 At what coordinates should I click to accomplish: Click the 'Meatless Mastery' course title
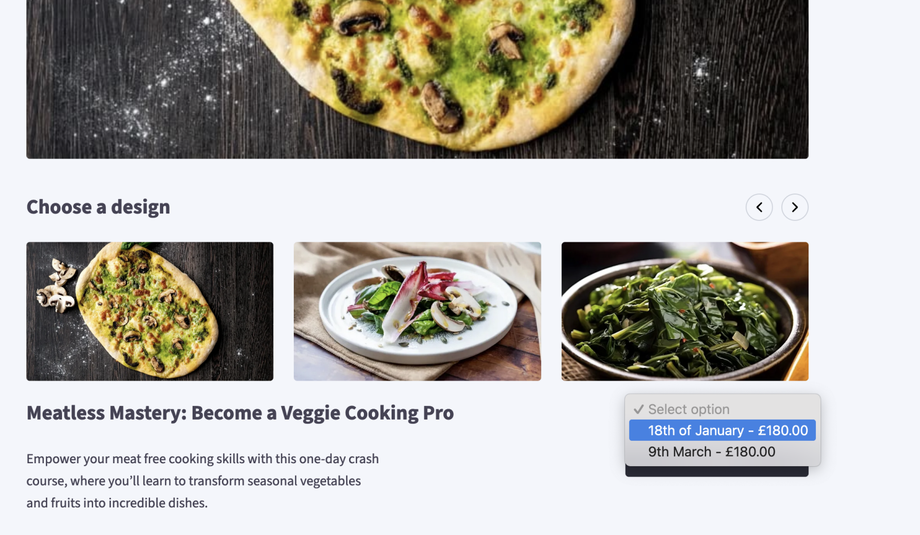[240, 413]
